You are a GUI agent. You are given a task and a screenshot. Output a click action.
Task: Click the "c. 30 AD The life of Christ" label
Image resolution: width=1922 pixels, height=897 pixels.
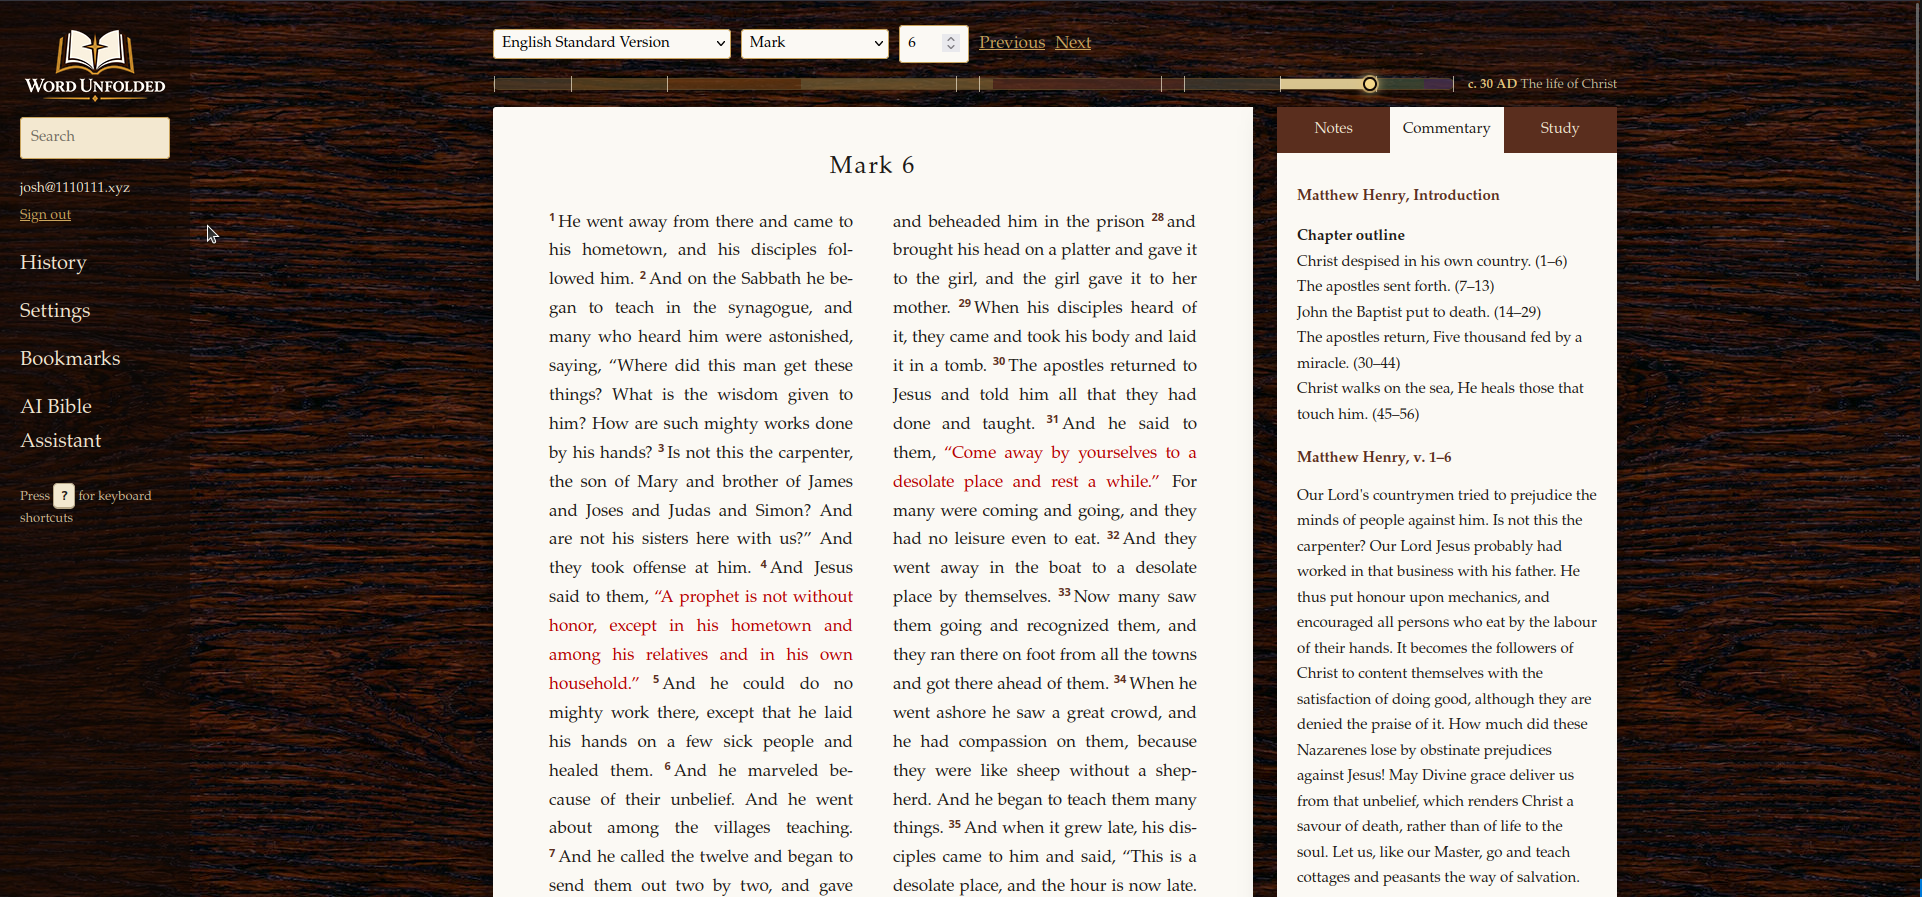1542,84
